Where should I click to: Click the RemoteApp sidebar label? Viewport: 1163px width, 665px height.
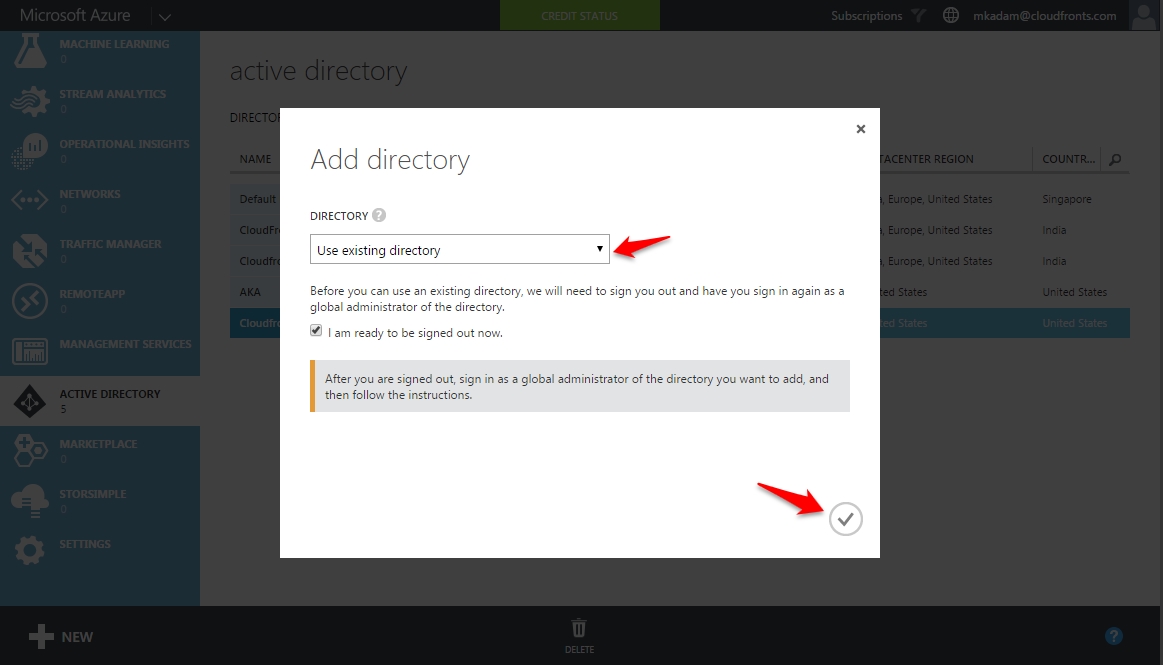click(x=92, y=294)
